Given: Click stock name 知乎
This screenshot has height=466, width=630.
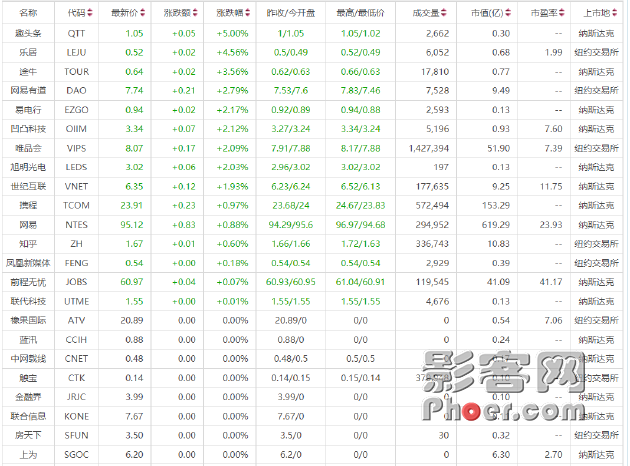Looking at the screenshot, I should tap(28, 244).
